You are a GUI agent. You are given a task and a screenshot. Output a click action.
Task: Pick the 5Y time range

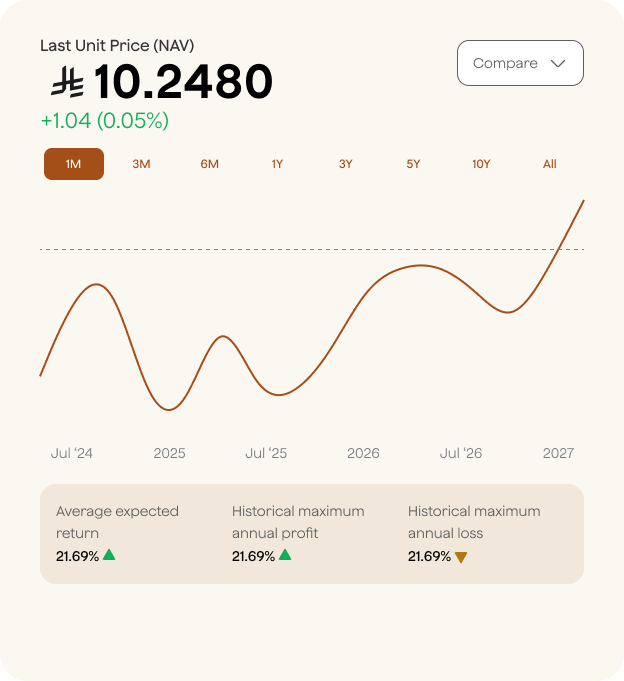(413, 164)
